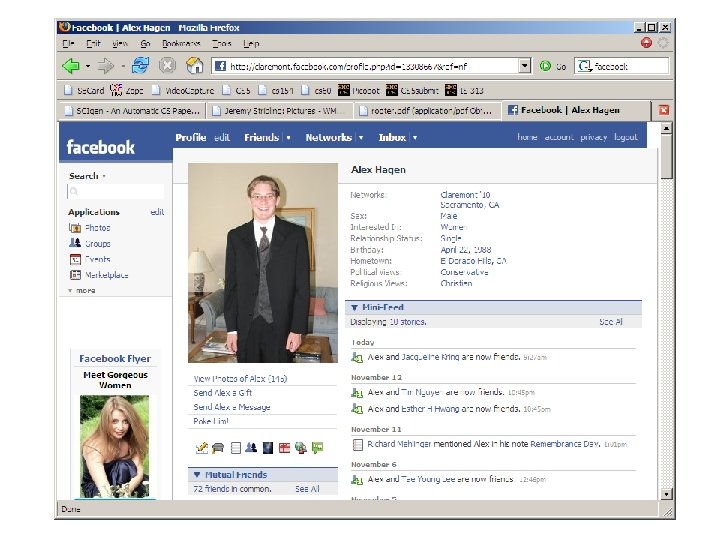Expand more applications in the sidebar
This screenshot has width=720, height=540.
coord(82,291)
